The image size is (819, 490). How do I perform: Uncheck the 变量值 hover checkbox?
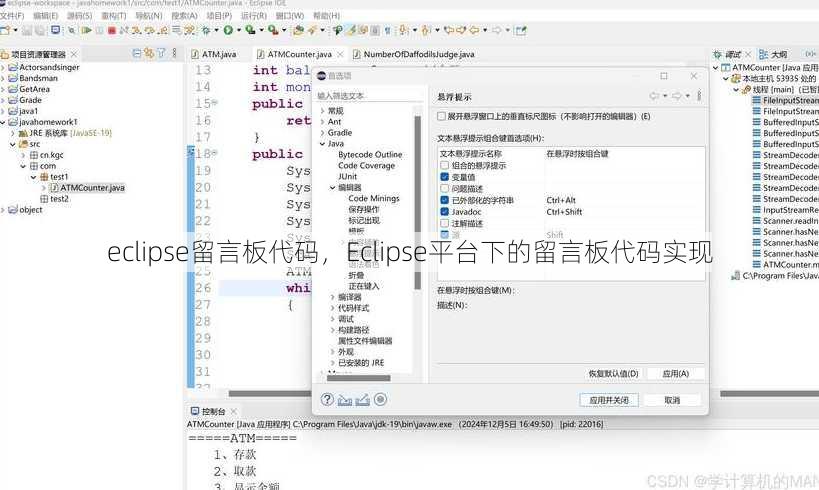click(444, 177)
